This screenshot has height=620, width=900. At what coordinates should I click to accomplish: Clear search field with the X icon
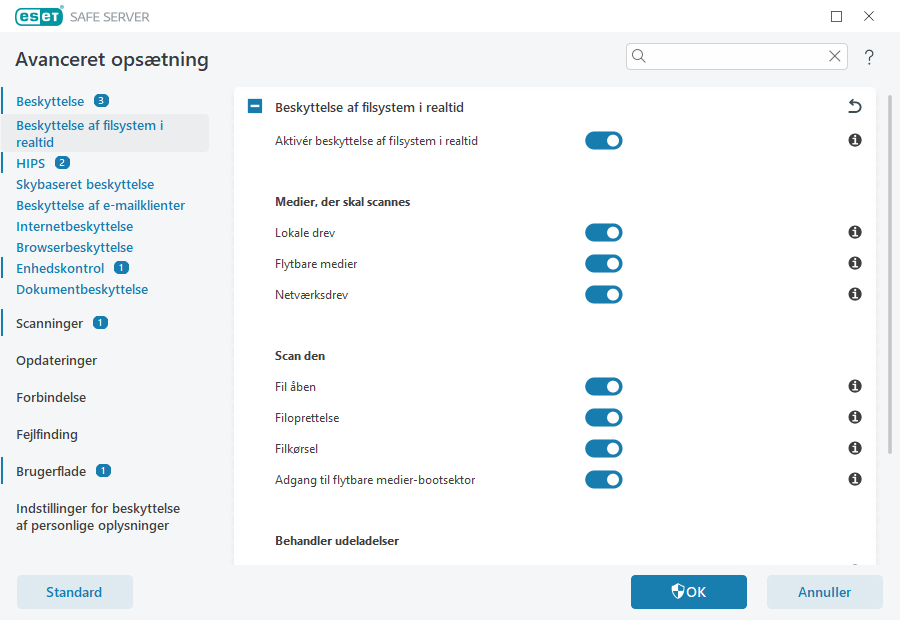pyautogui.click(x=834, y=57)
